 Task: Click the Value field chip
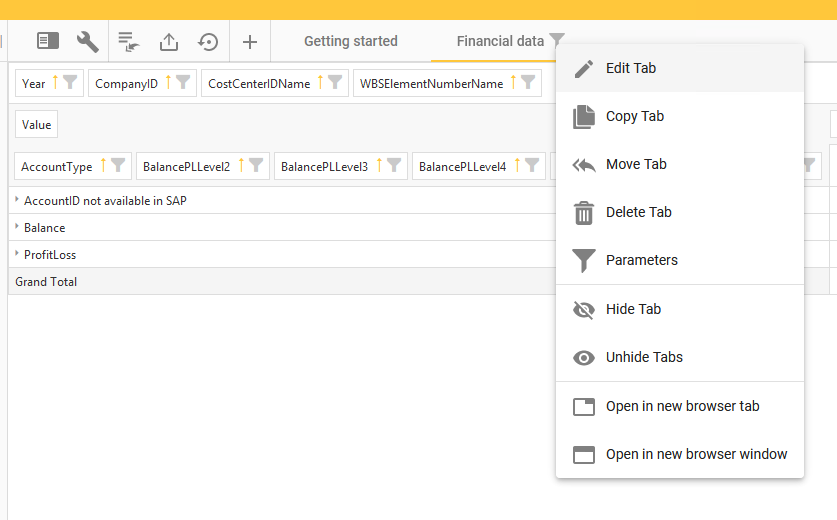click(x=36, y=124)
